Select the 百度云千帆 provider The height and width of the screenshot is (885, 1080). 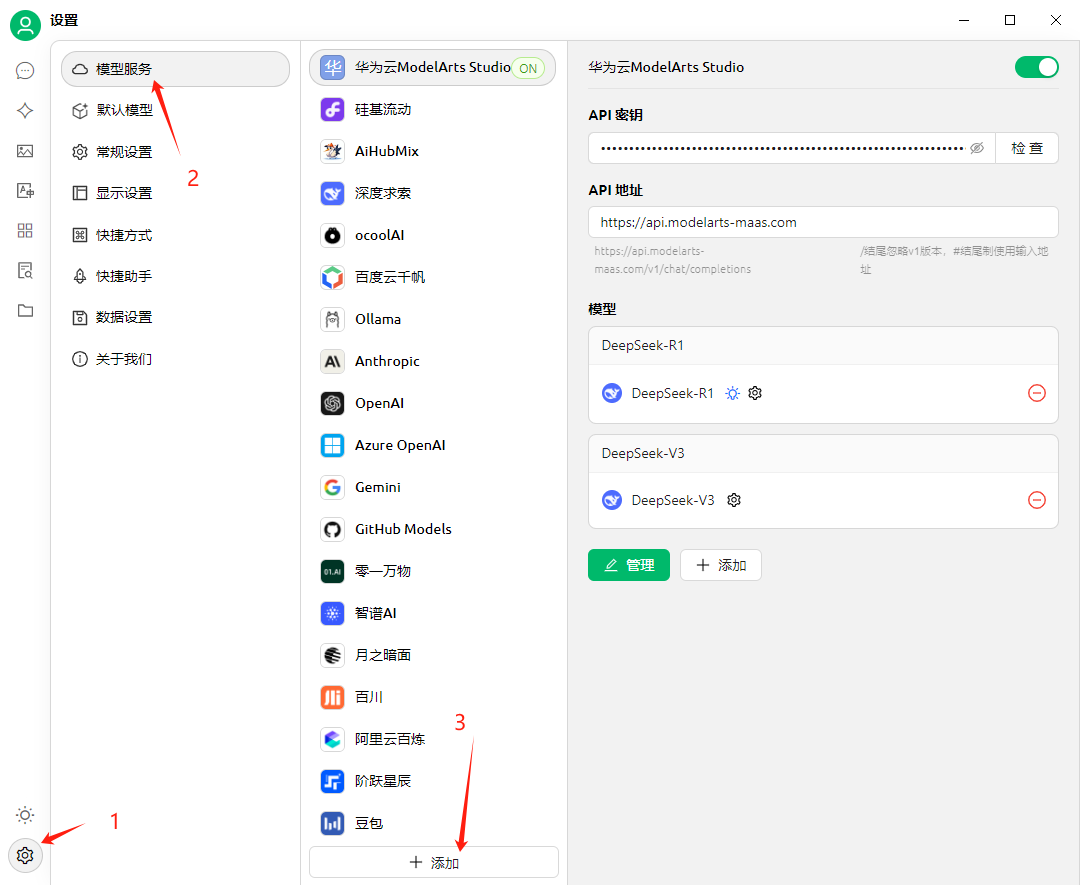point(433,278)
